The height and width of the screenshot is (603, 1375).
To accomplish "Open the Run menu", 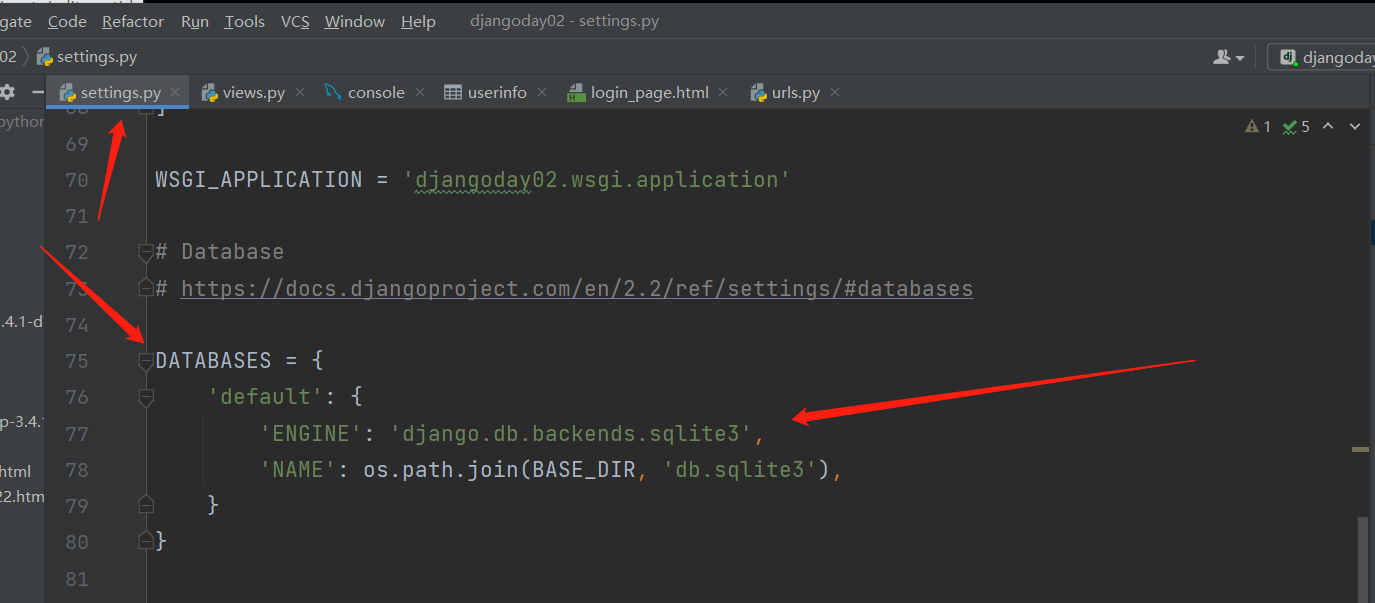I will click(x=194, y=21).
